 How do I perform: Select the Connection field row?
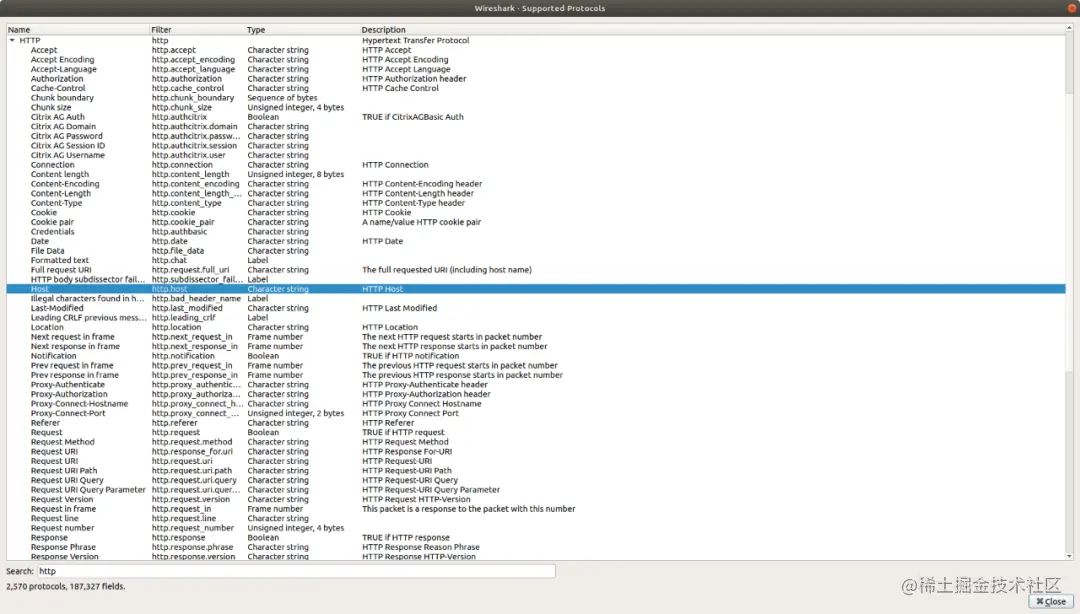536,165
